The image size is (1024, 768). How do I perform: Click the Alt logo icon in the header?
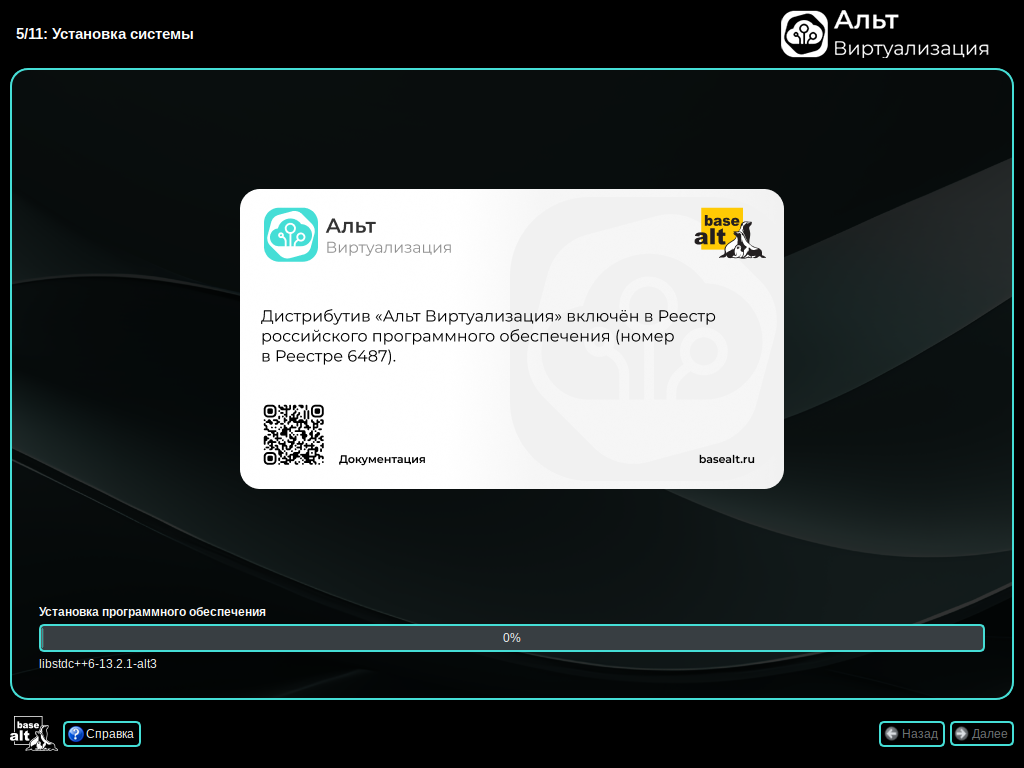pyautogui.click(x=804, y=34)
